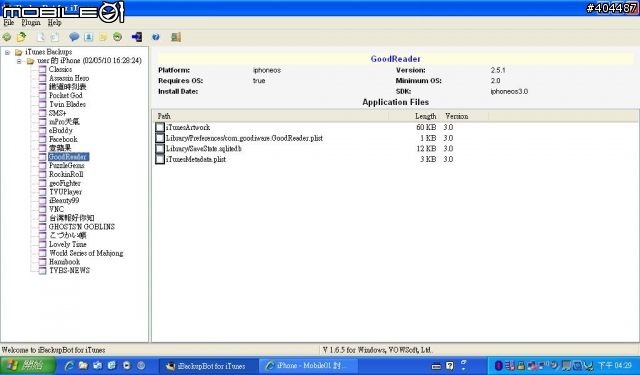The image size is (640, 375).
Task: Click the yellow notes toolbar icon
Action: pos(103,37)
